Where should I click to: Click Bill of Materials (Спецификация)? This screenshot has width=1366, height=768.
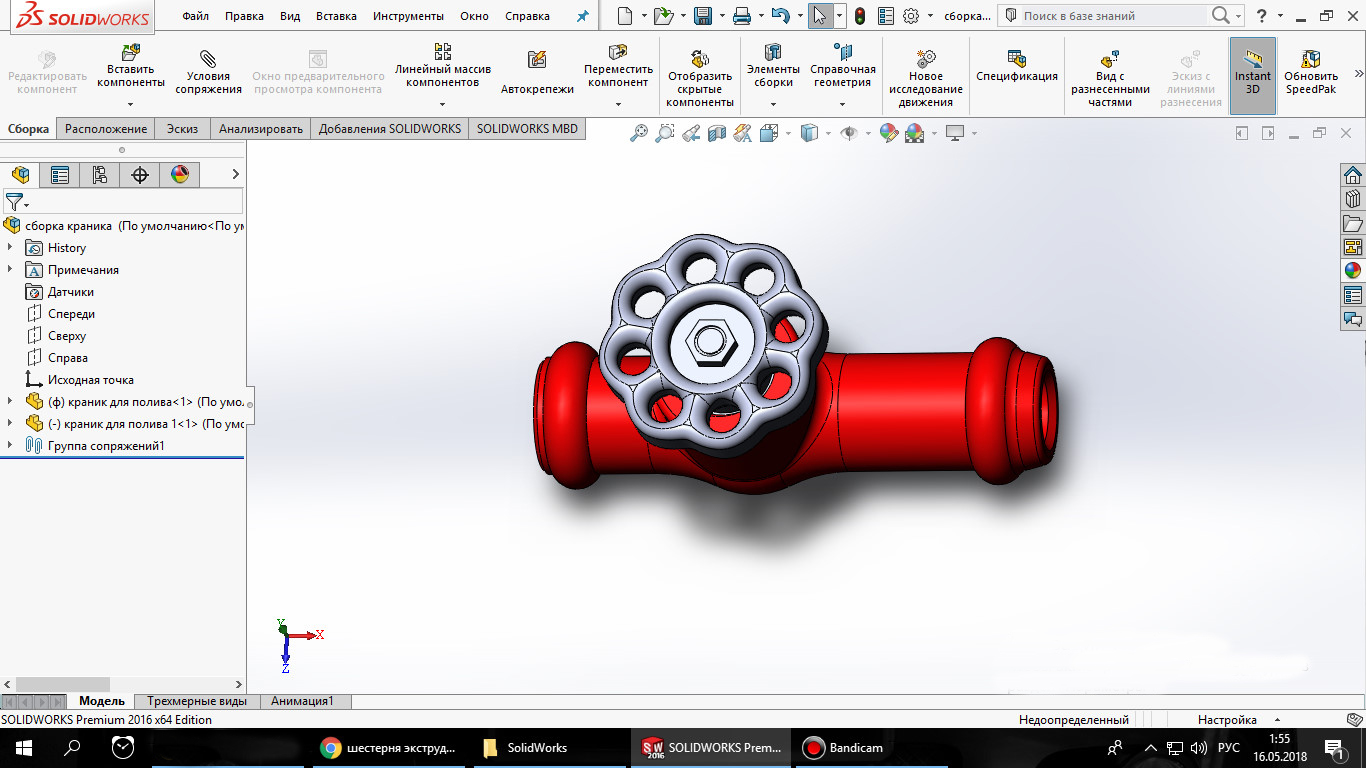(x=1017, y=66)
